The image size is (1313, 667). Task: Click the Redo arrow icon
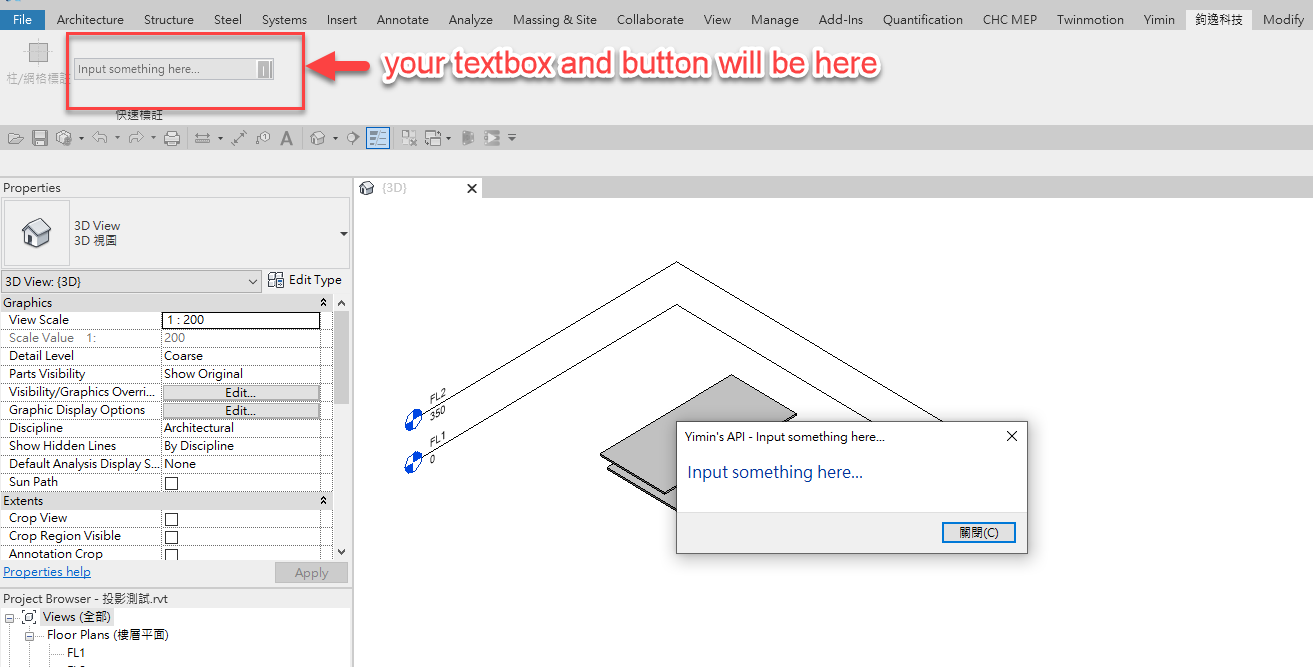(x=136, y=138)
